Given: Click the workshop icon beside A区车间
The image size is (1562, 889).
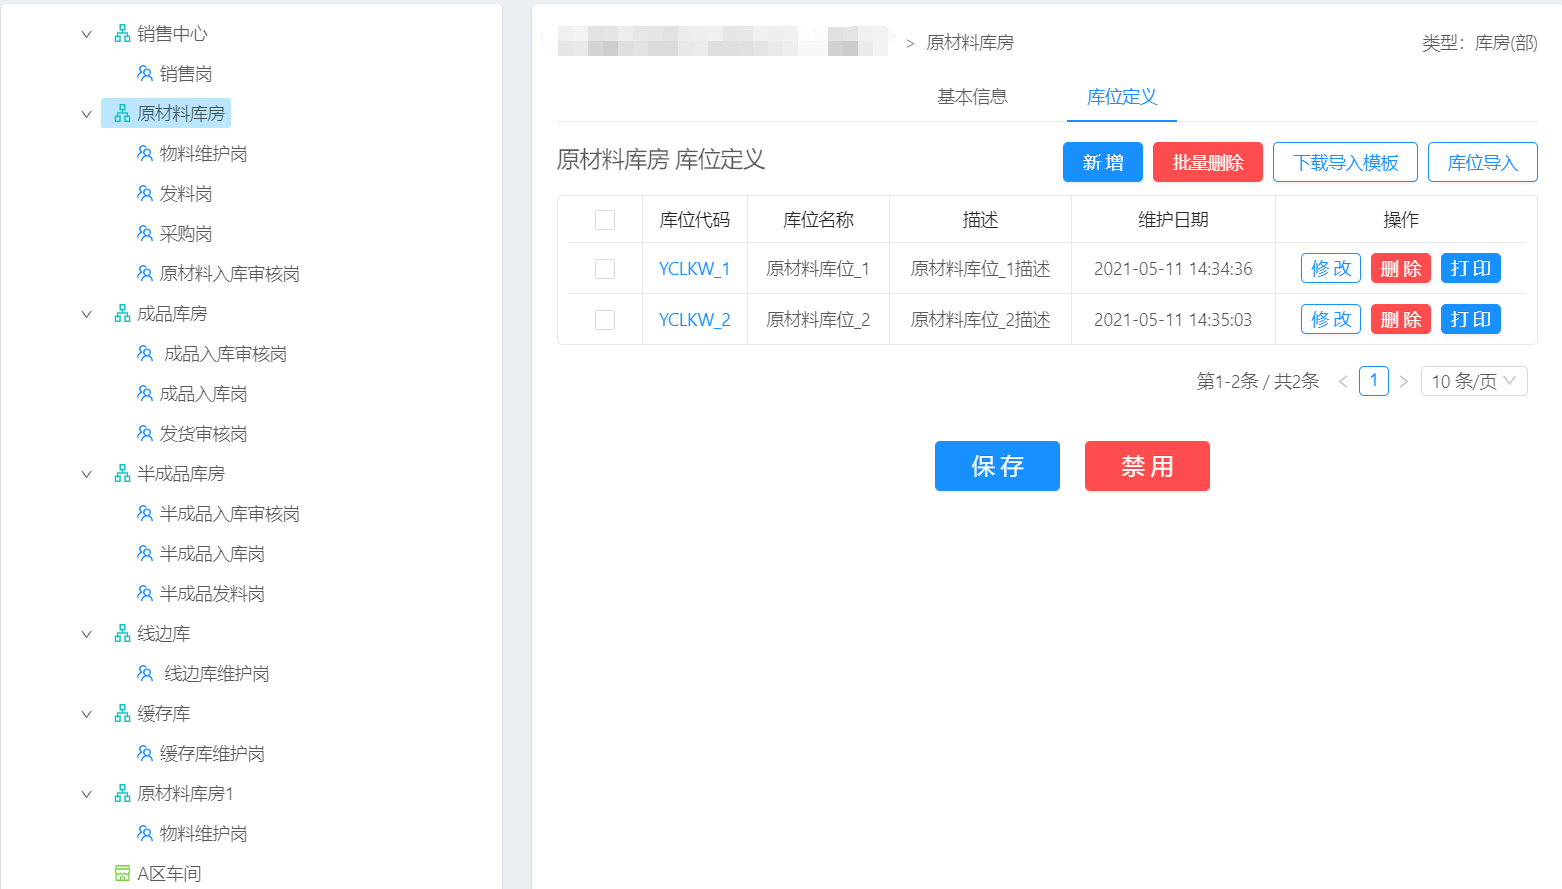Looking at the screenshot, I should coord(122,874).
